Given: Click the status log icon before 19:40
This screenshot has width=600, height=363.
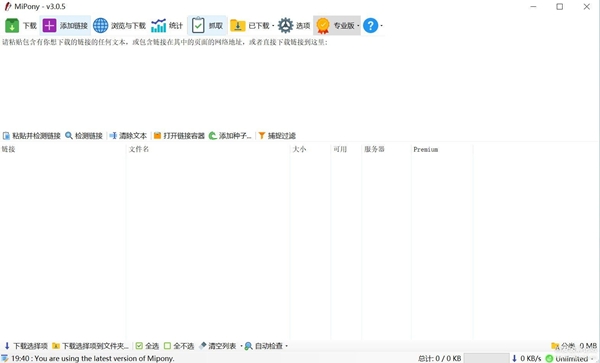Looking at the screenshot, I should click(5, 358).
